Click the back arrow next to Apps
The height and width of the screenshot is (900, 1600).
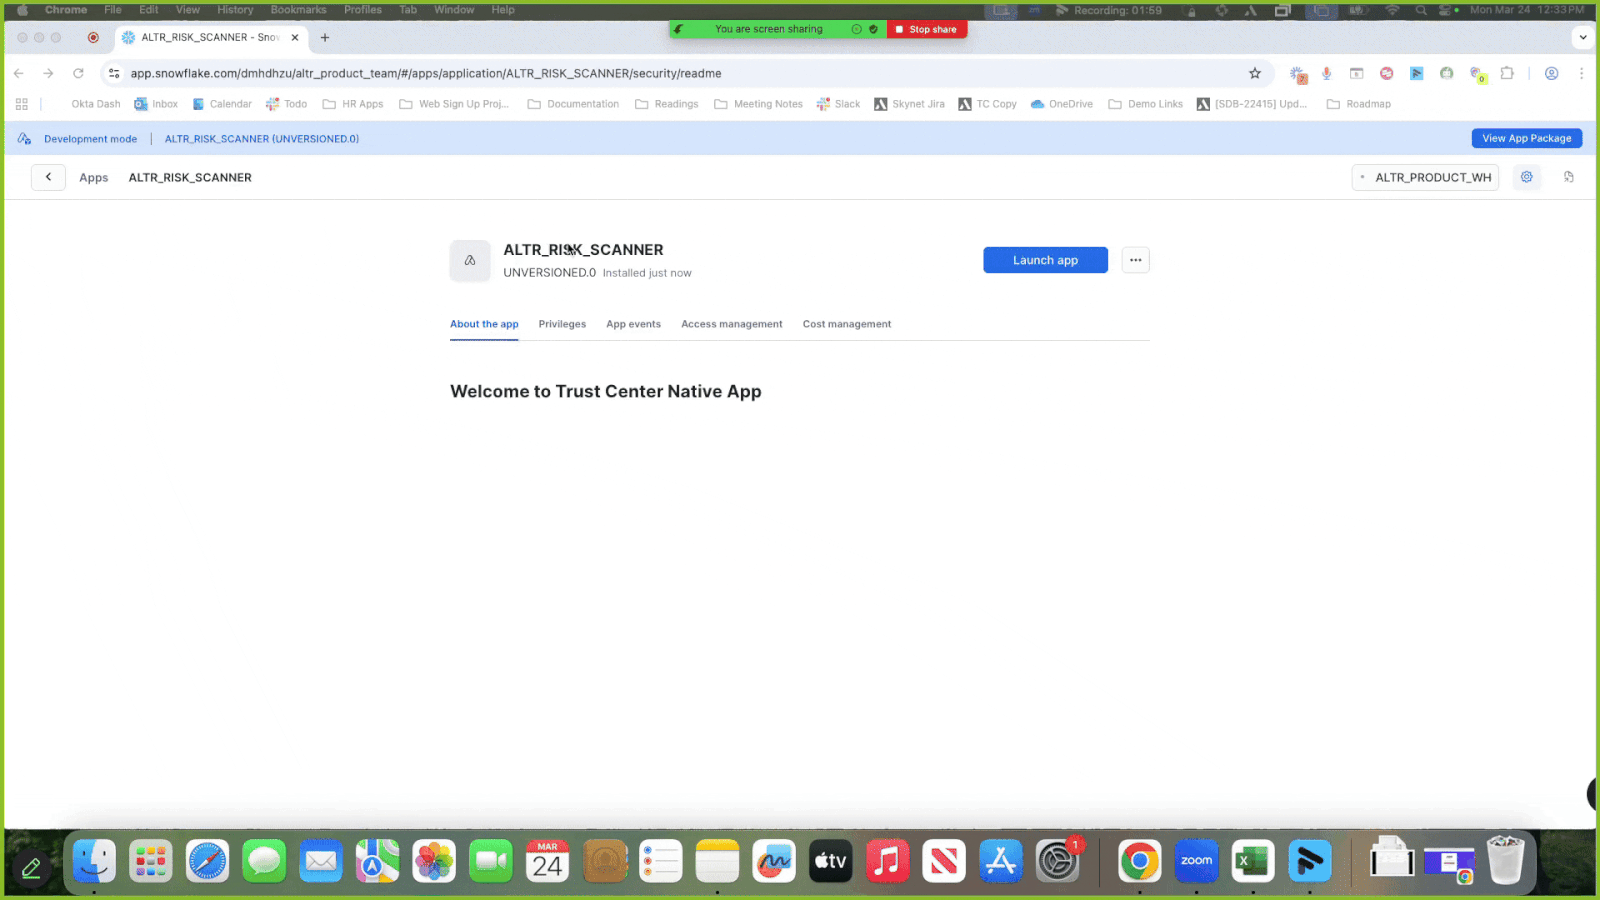point(48,177)
